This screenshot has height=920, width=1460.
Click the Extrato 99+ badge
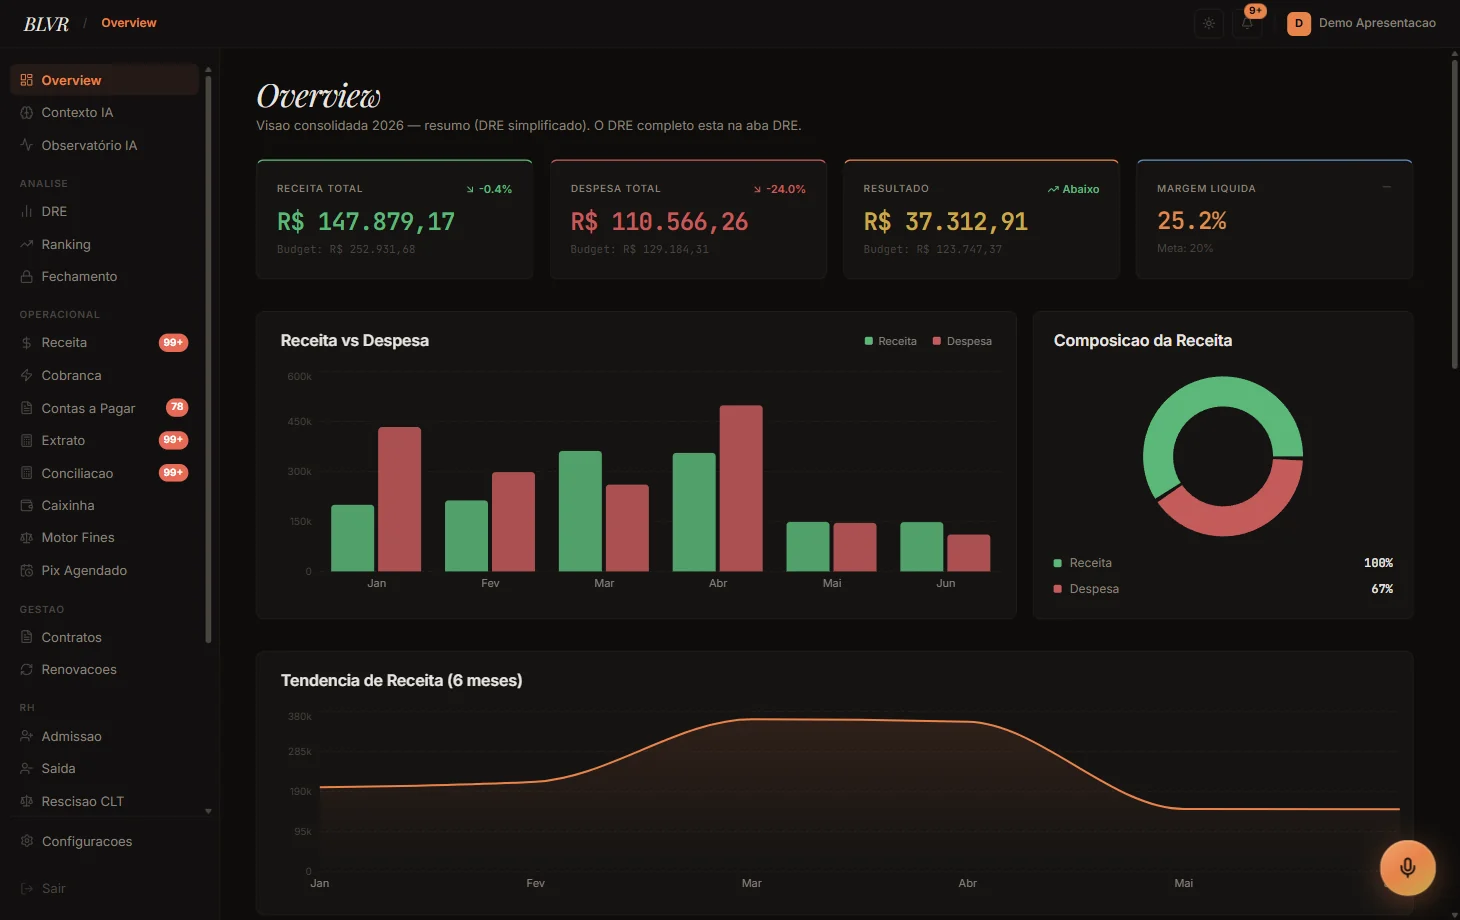click(173, 440)
